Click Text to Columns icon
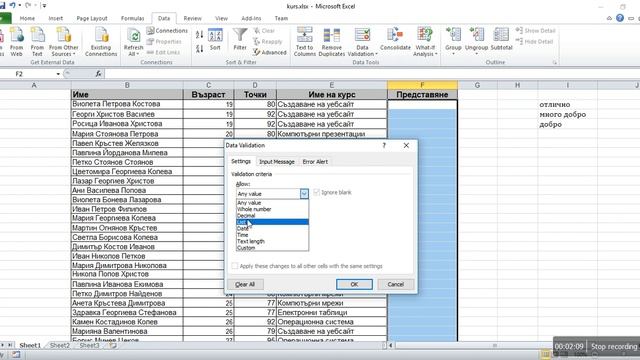The width and height of the screenshot is (640, 360). (304, 41)
